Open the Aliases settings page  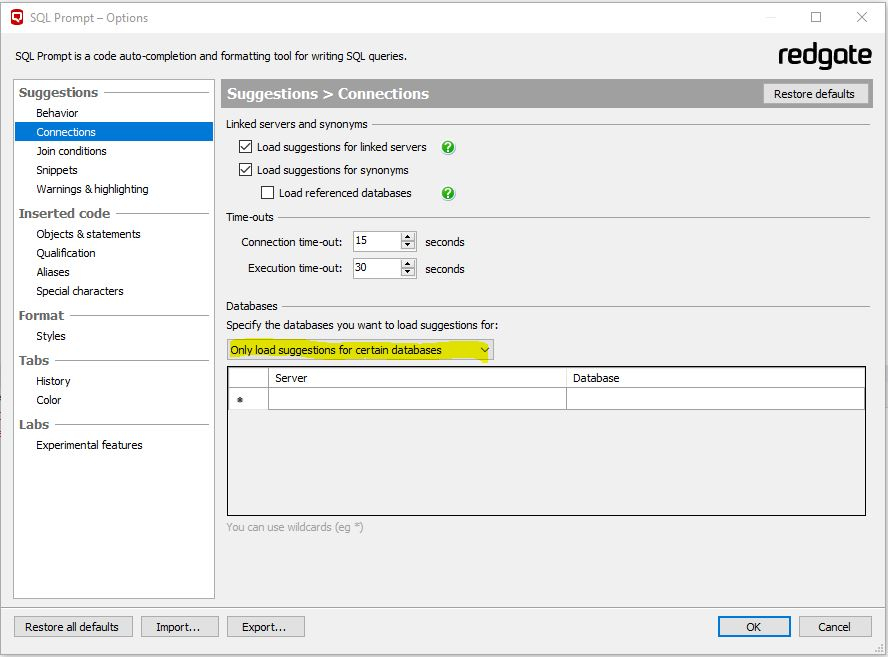[x=53, y=272]
